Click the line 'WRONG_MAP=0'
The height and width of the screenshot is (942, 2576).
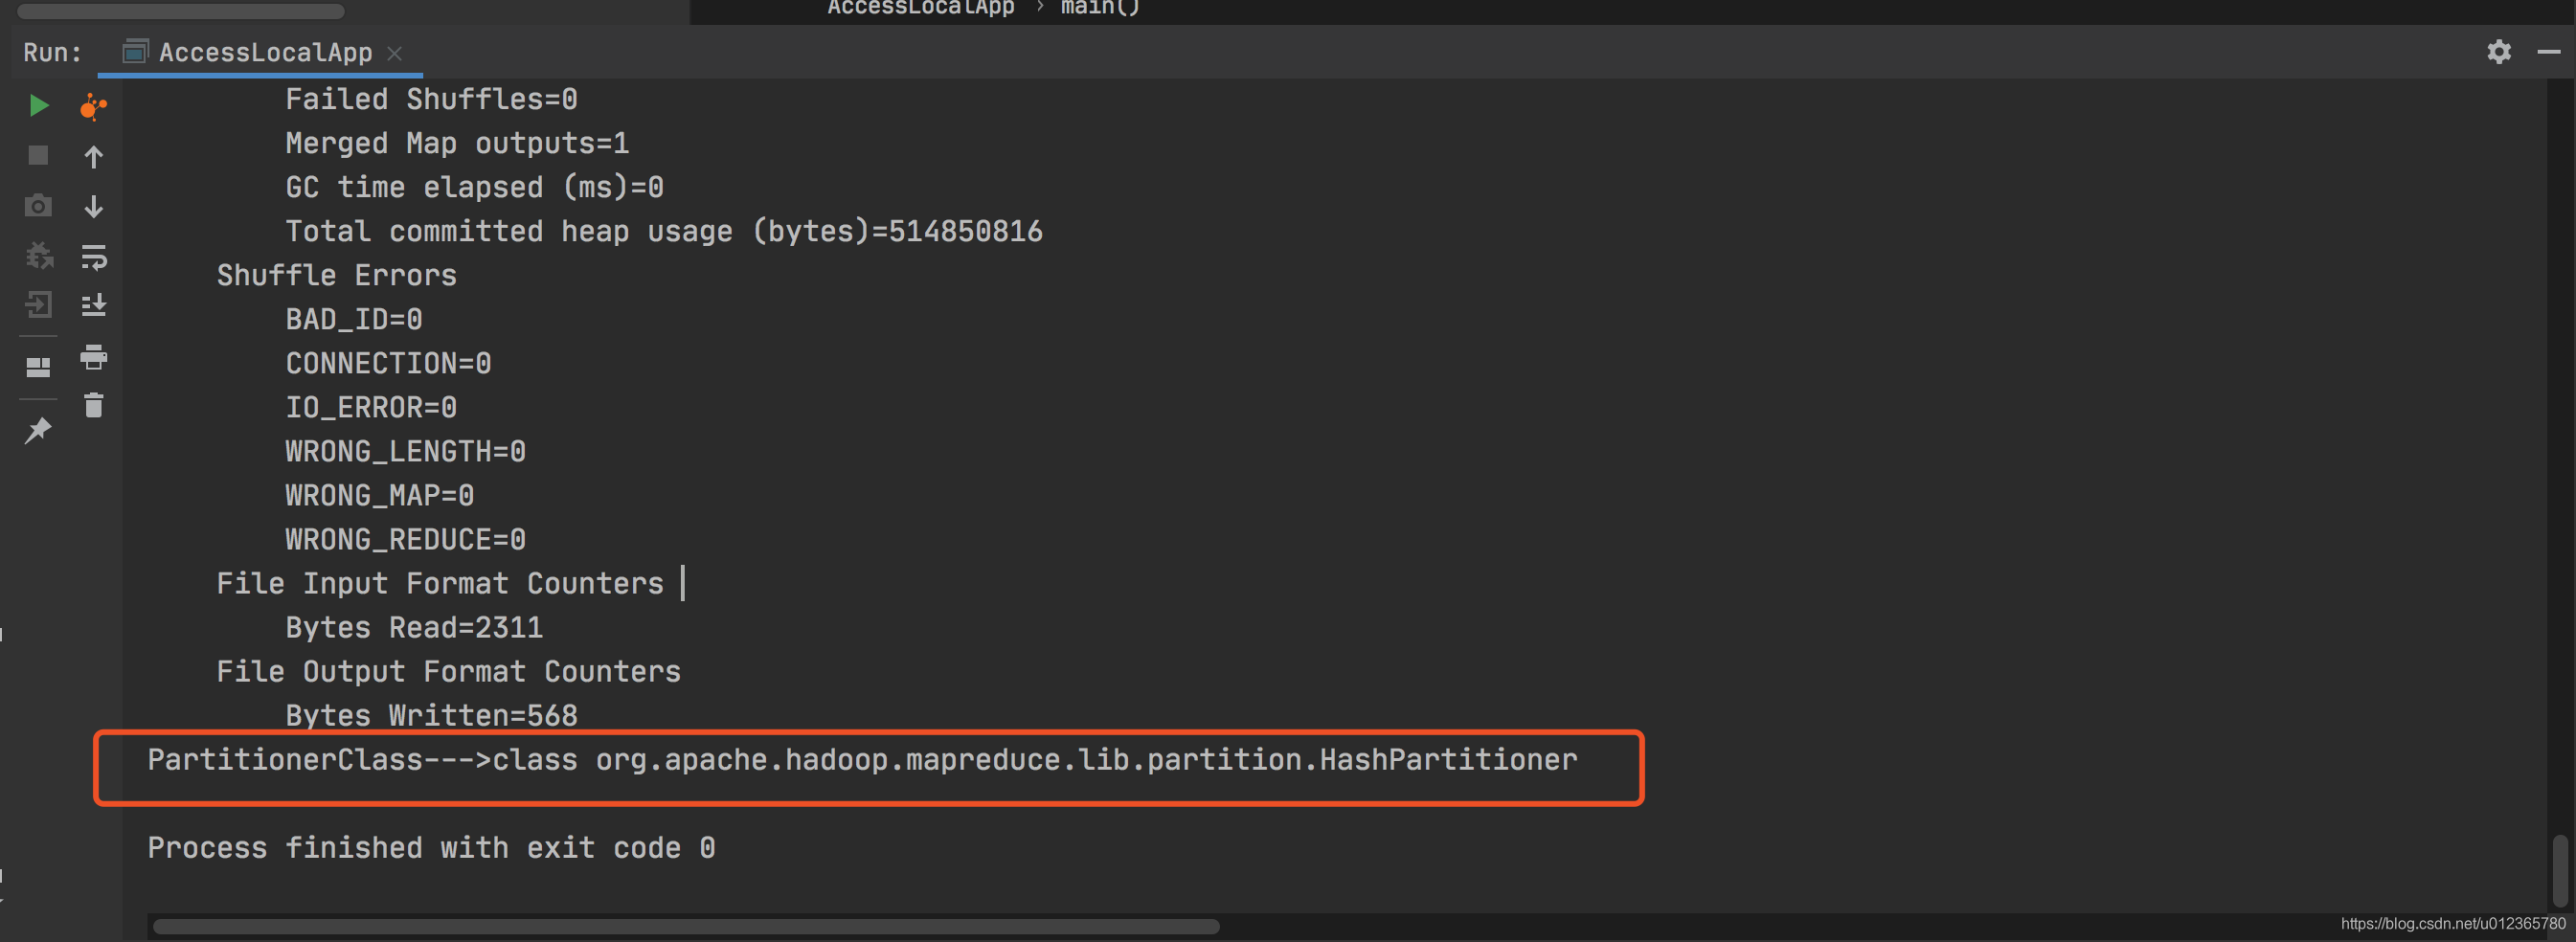tap(379, 495)
